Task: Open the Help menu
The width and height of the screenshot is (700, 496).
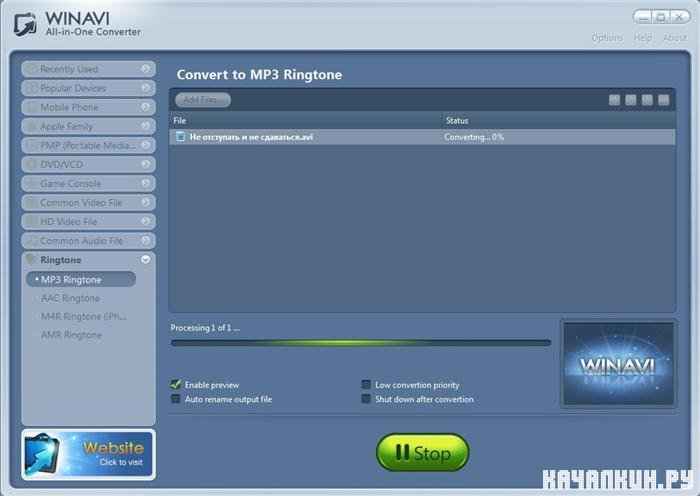Action: [642, 38]
